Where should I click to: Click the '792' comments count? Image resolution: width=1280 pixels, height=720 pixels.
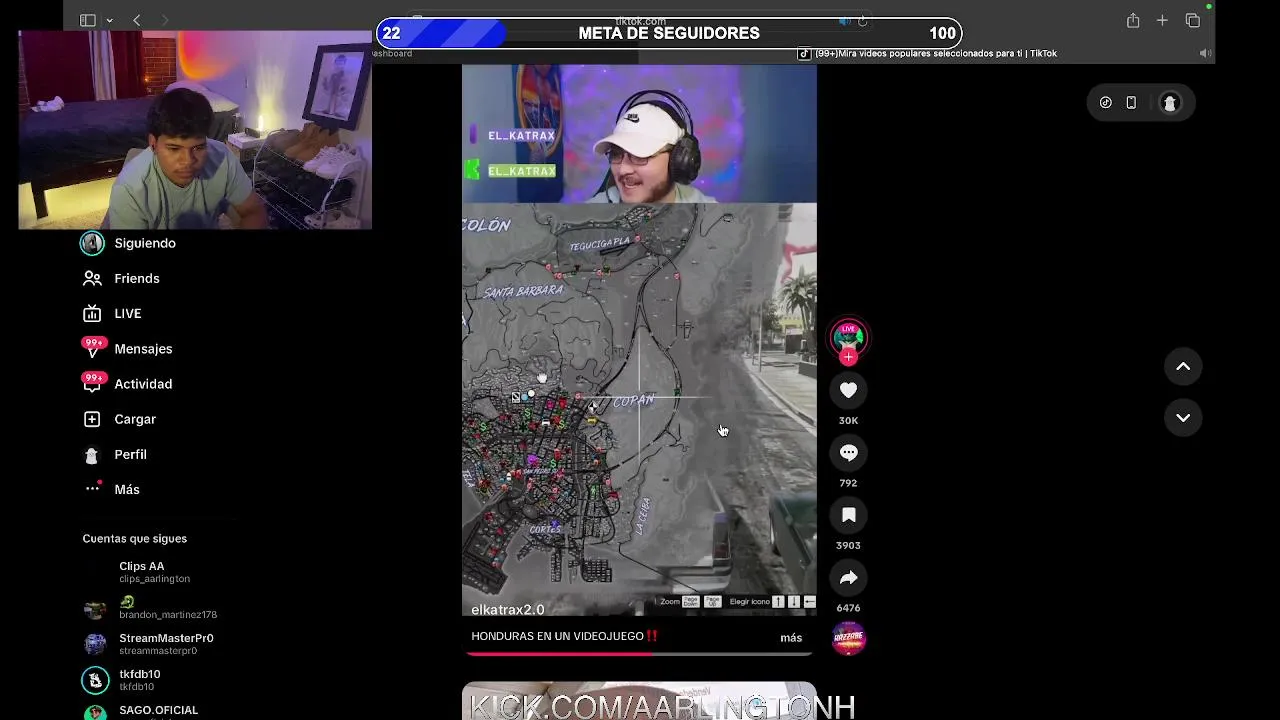point(848,483)
